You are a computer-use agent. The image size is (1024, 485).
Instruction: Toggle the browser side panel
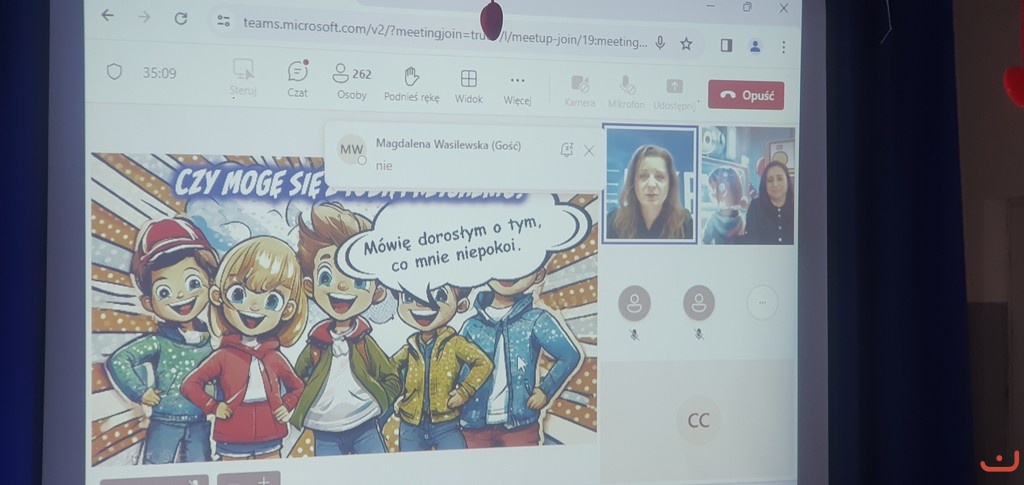[726, 45]
